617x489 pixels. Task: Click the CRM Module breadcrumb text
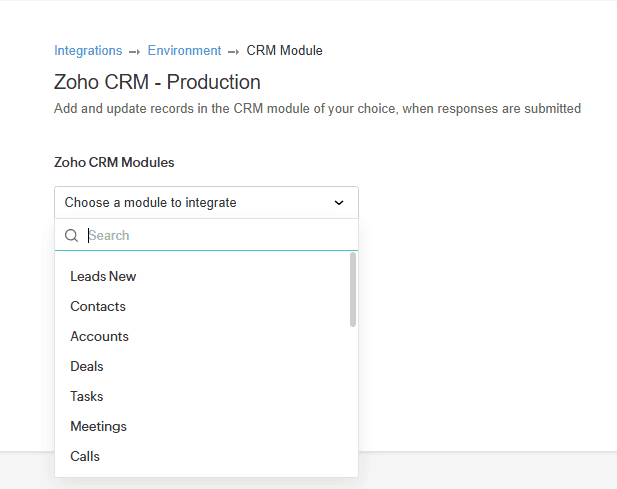click(x=284, y=50)
